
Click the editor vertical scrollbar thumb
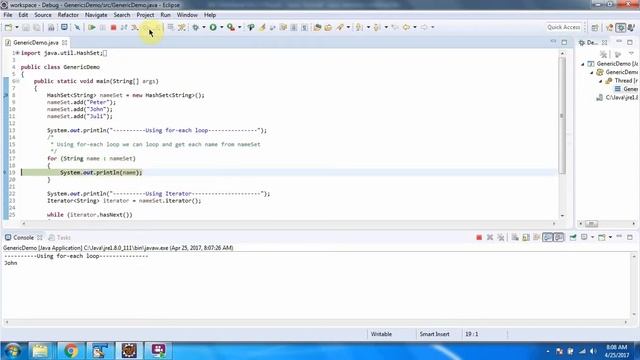(562, 115)
